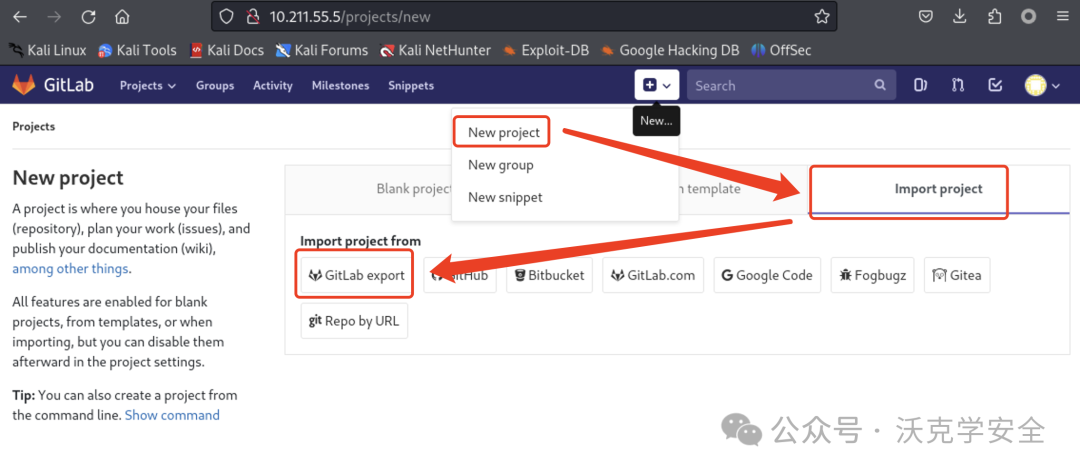Image resolution: width=1080 pixels, height=474 pixels.
Task: Toggle the plus New dropdown button
Action: [657, 85]
